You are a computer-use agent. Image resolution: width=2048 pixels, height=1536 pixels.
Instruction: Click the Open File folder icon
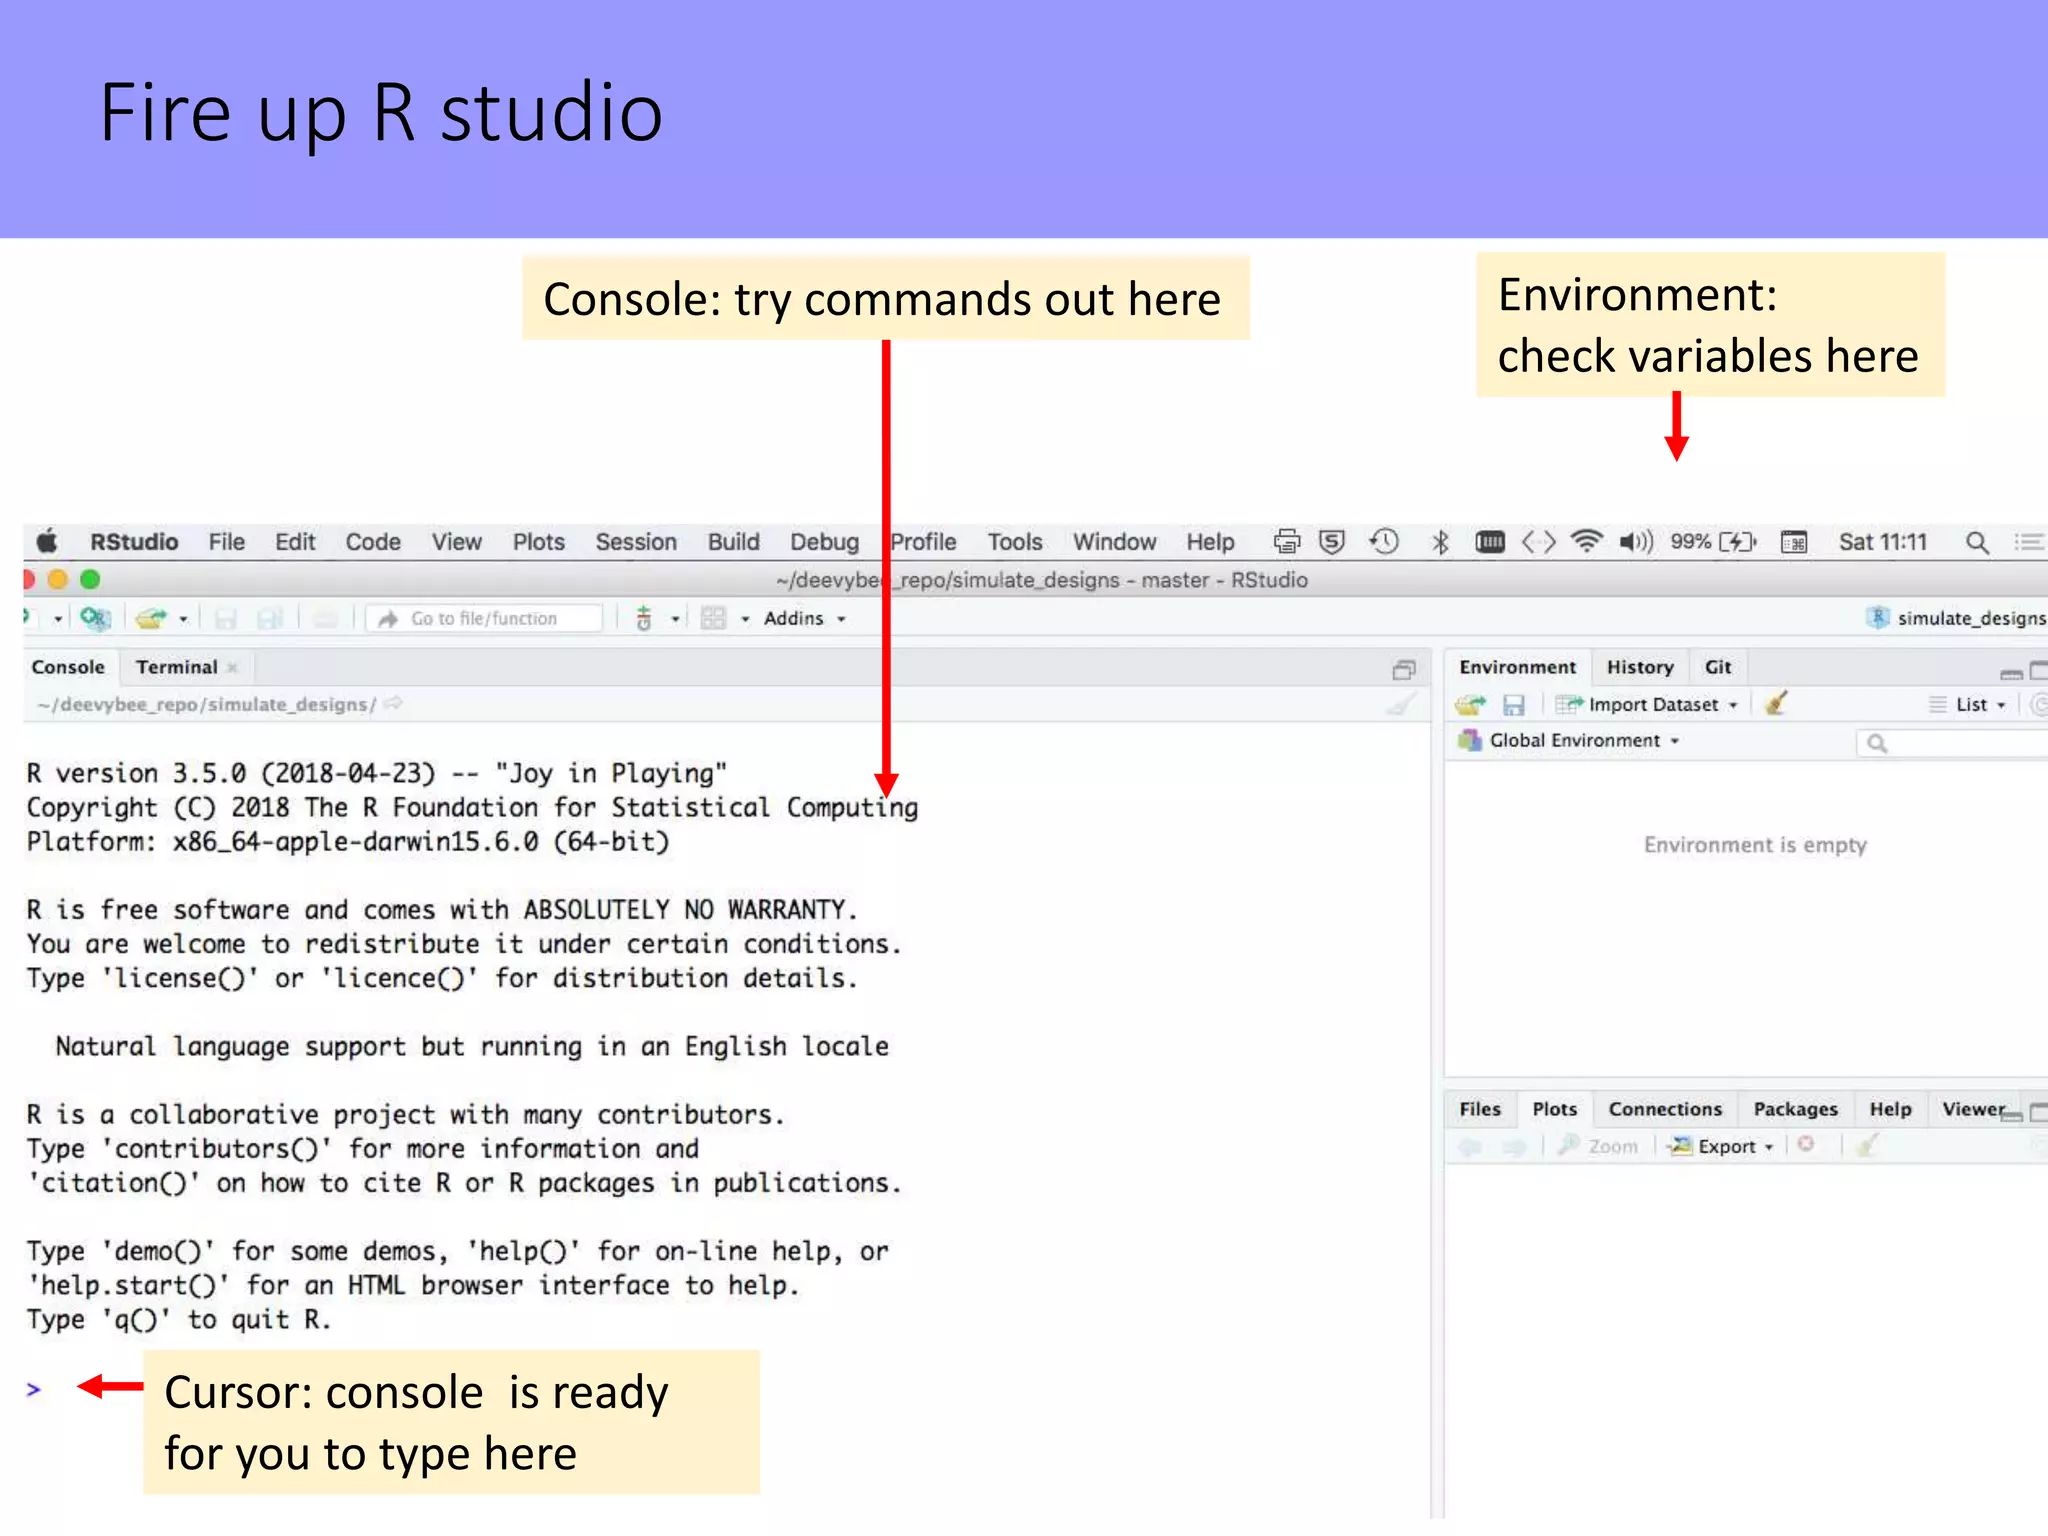(x=151, y=619)
